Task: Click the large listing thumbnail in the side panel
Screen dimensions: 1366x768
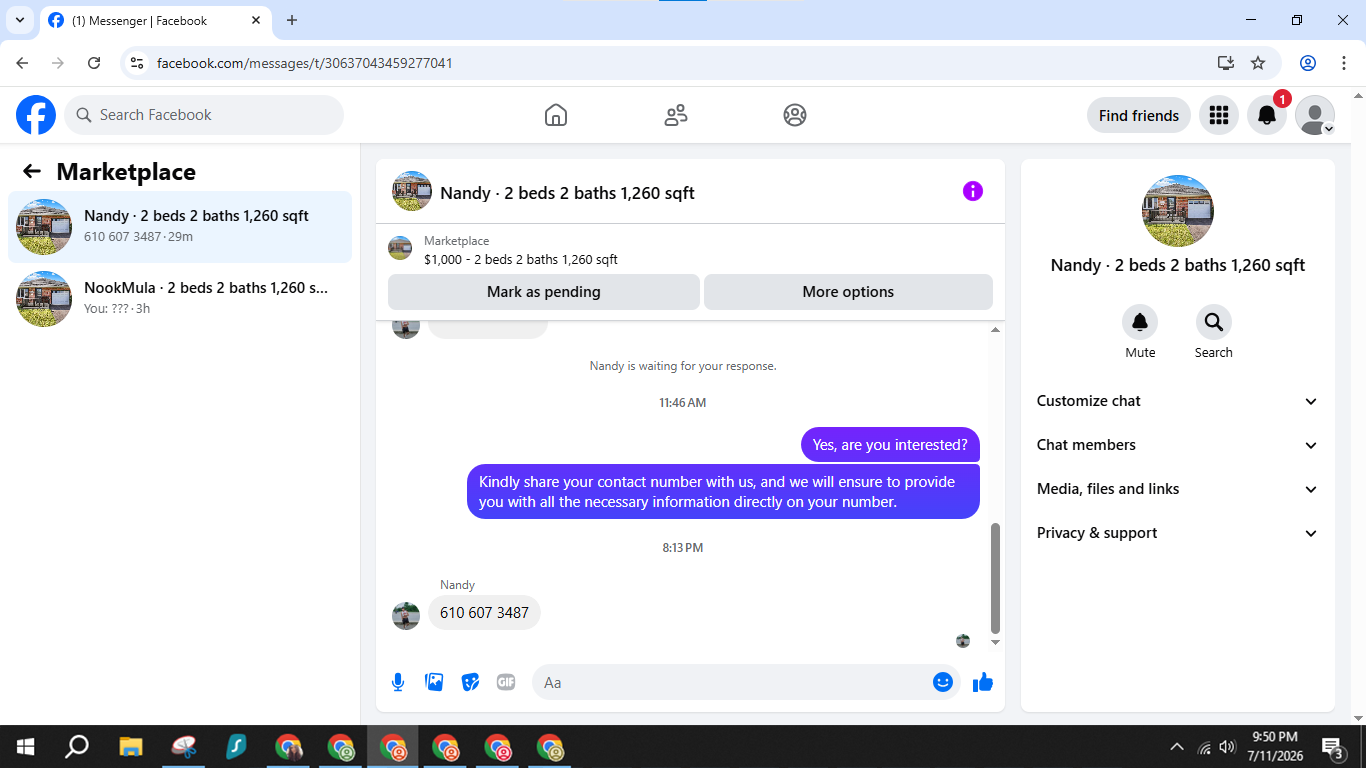Action: point(1178,211)
